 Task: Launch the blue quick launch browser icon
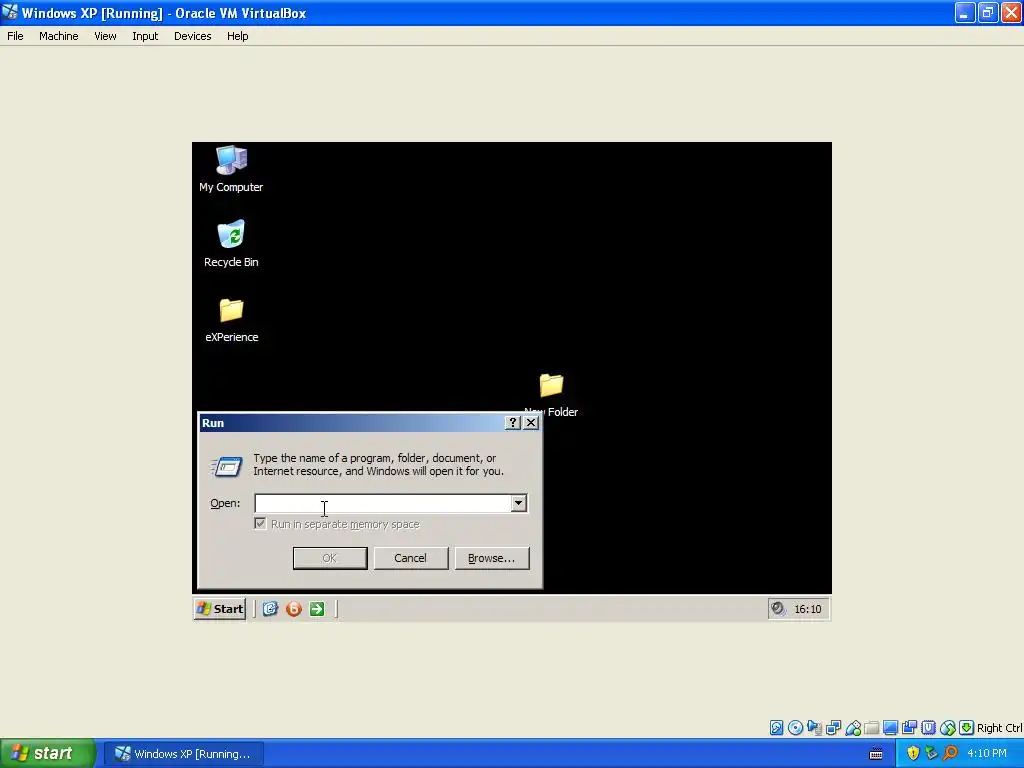pyautogui.click(x=270, y=609)
